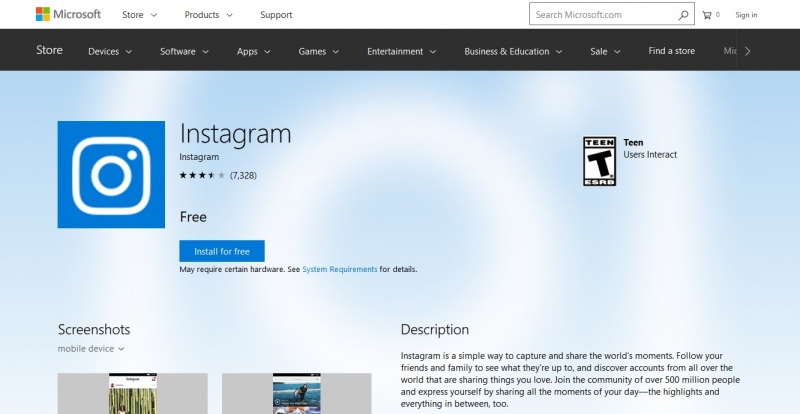
Task: Change the mobile device screenshots dropdown
Action: click(91, 349)
